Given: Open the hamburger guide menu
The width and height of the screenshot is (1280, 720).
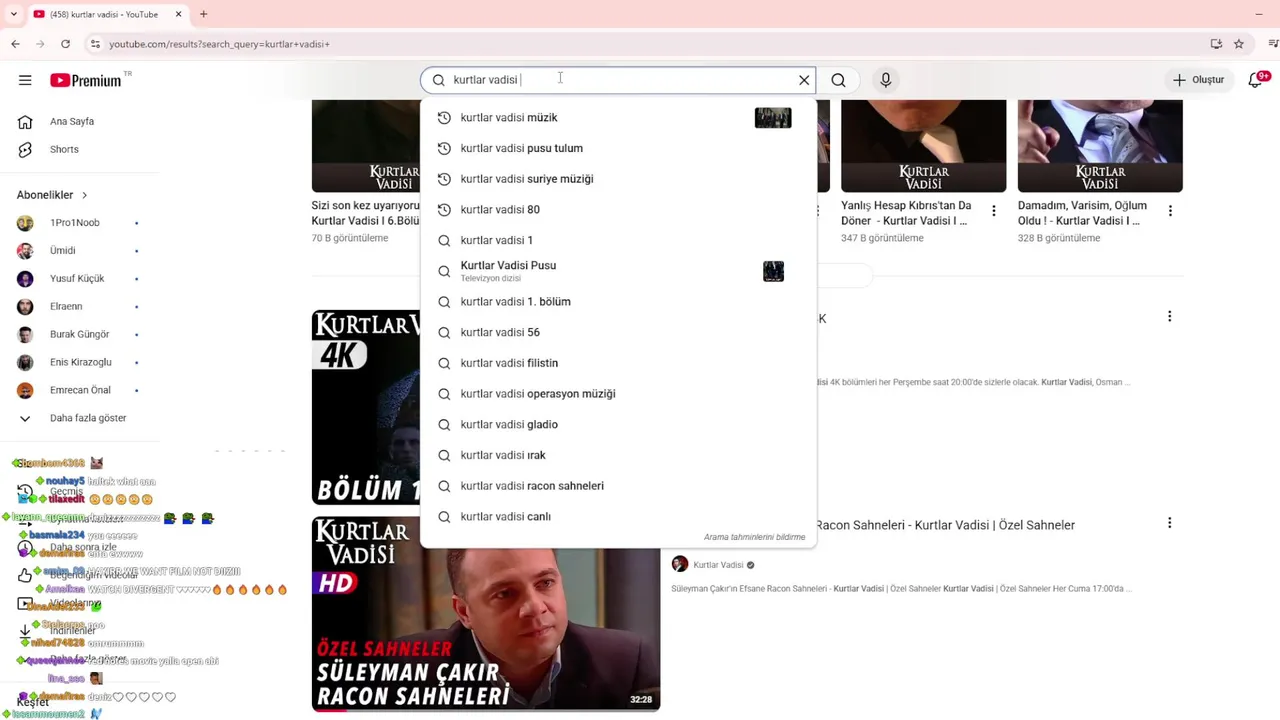Looking at the screenshot, I should tap(25, 80).
